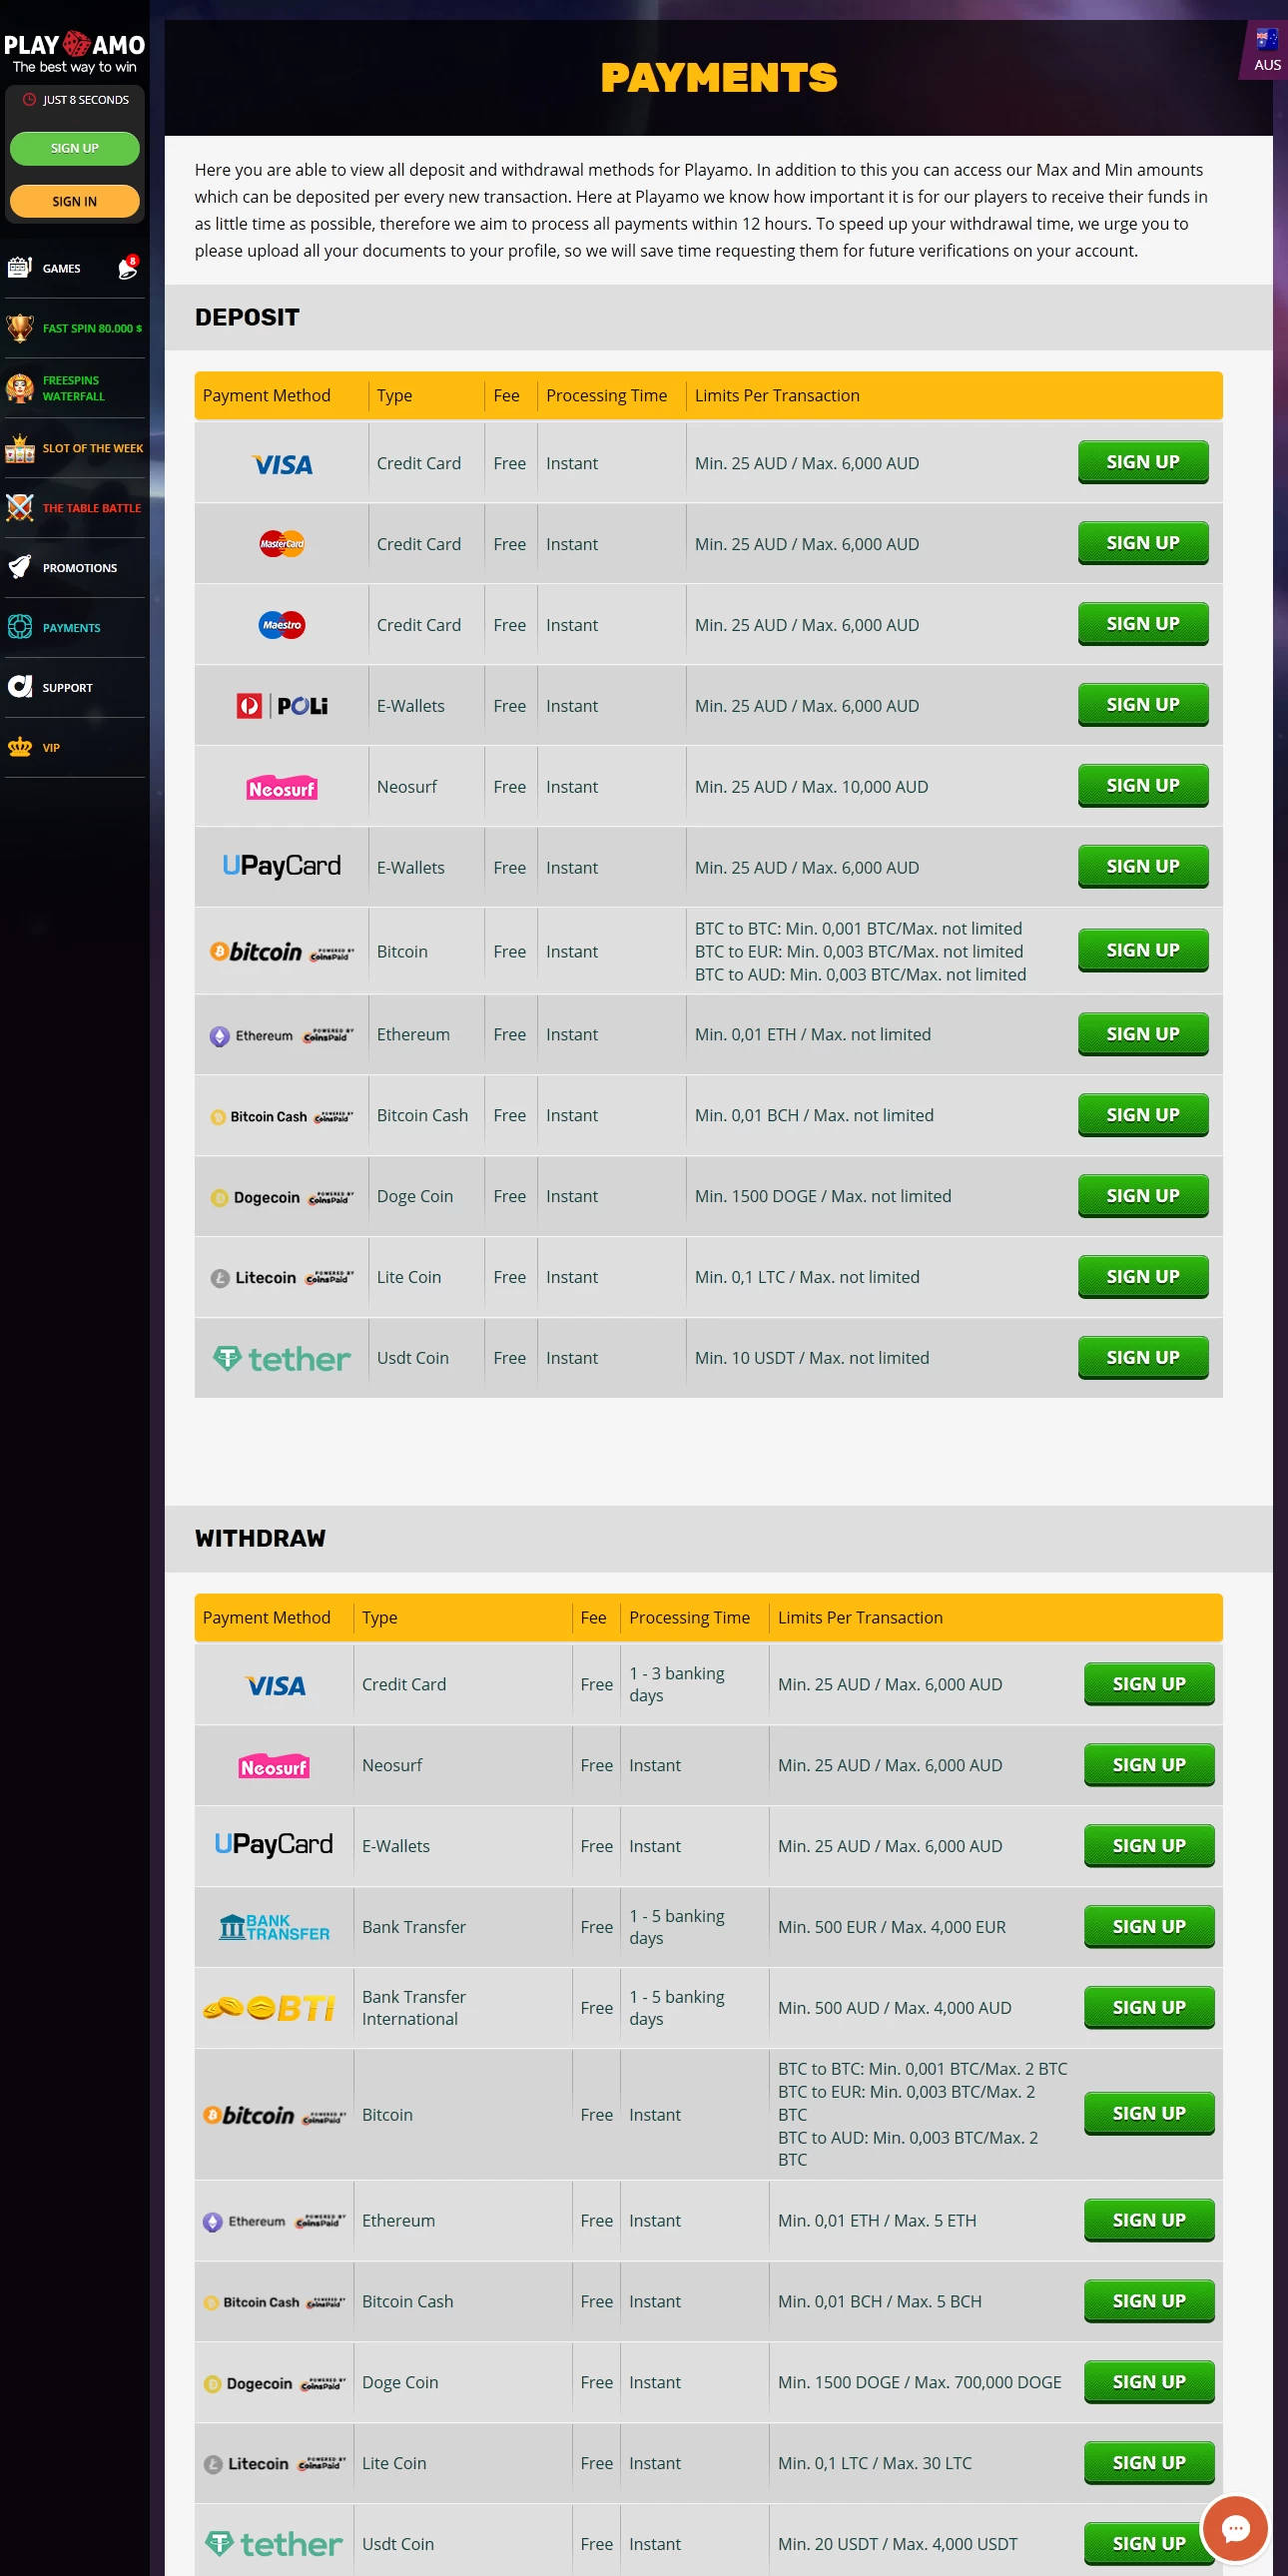Click the Visa logo in Deposit table
This screenshot has width=1288, height=2576.
282,464
